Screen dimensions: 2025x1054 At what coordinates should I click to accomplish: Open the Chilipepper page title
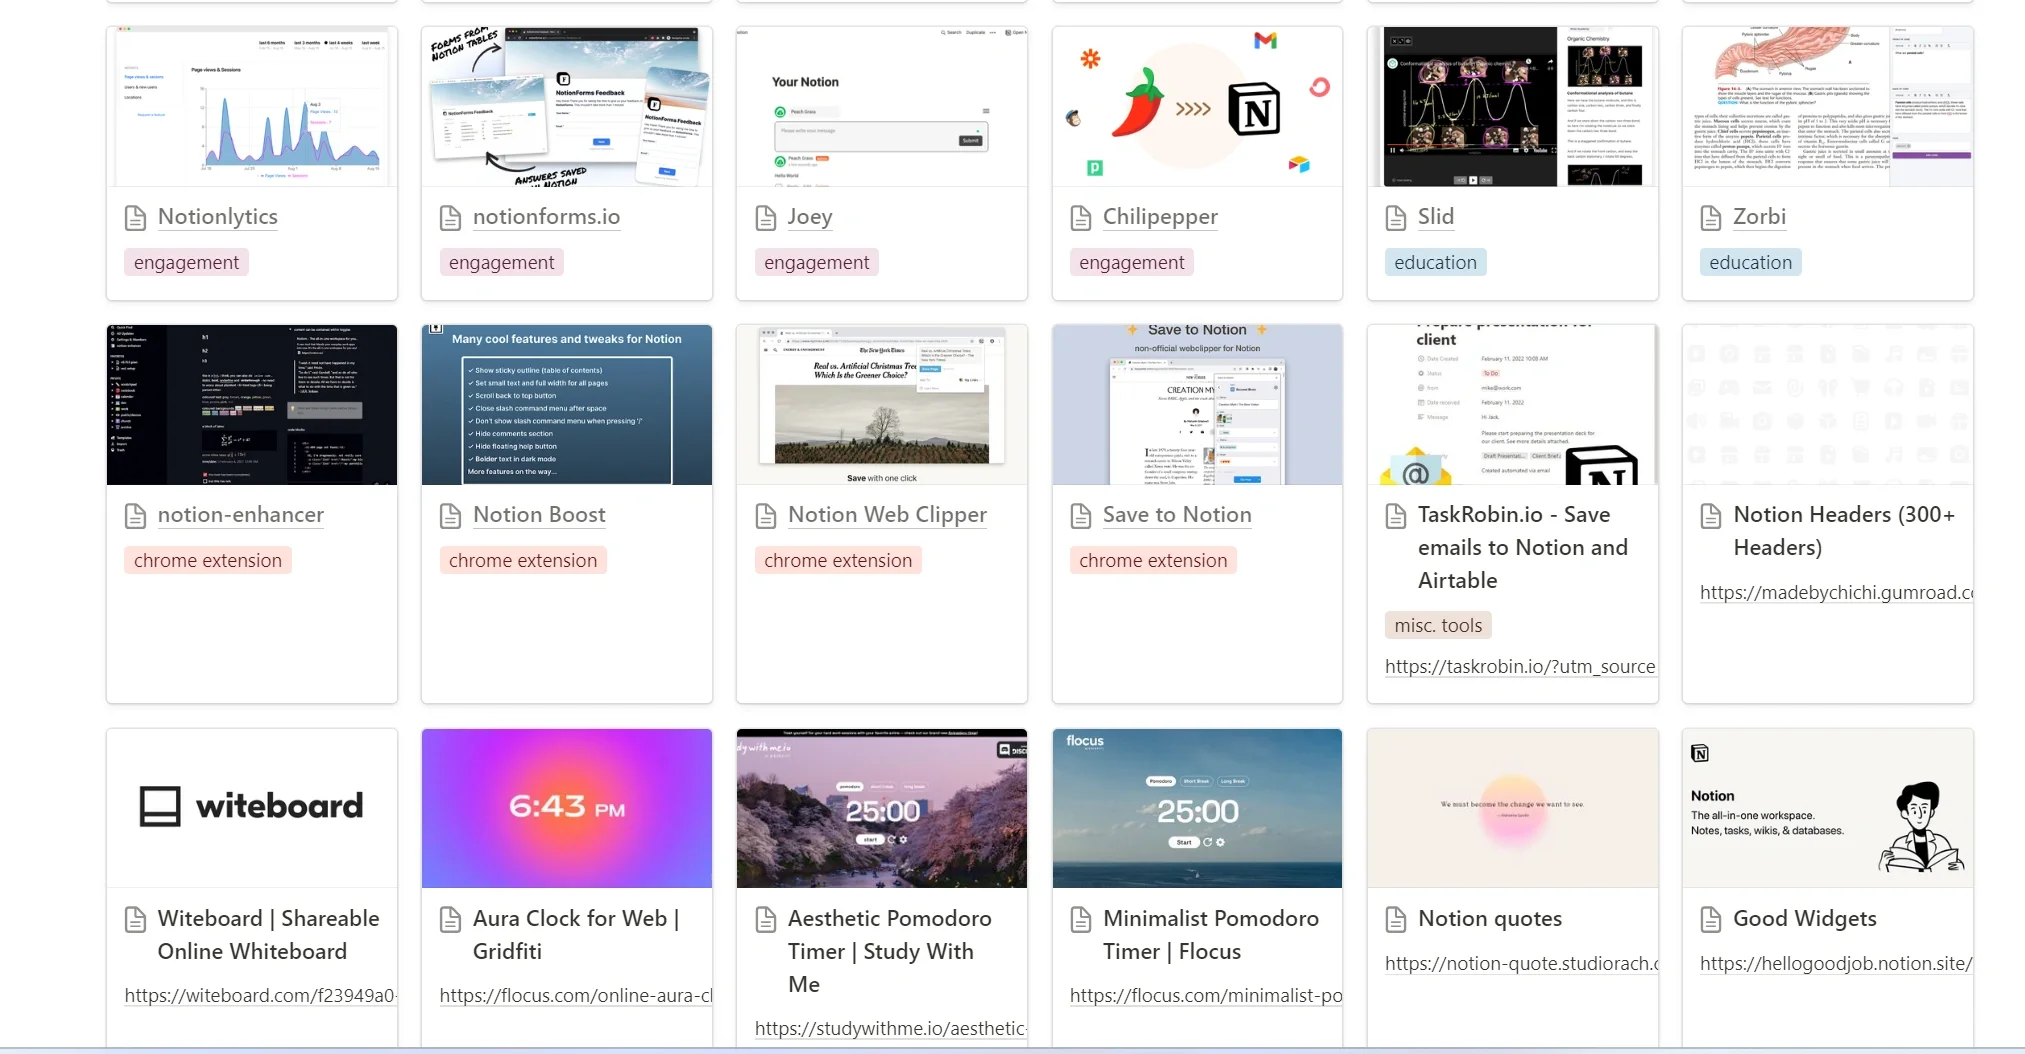(x=1160, y=217)
